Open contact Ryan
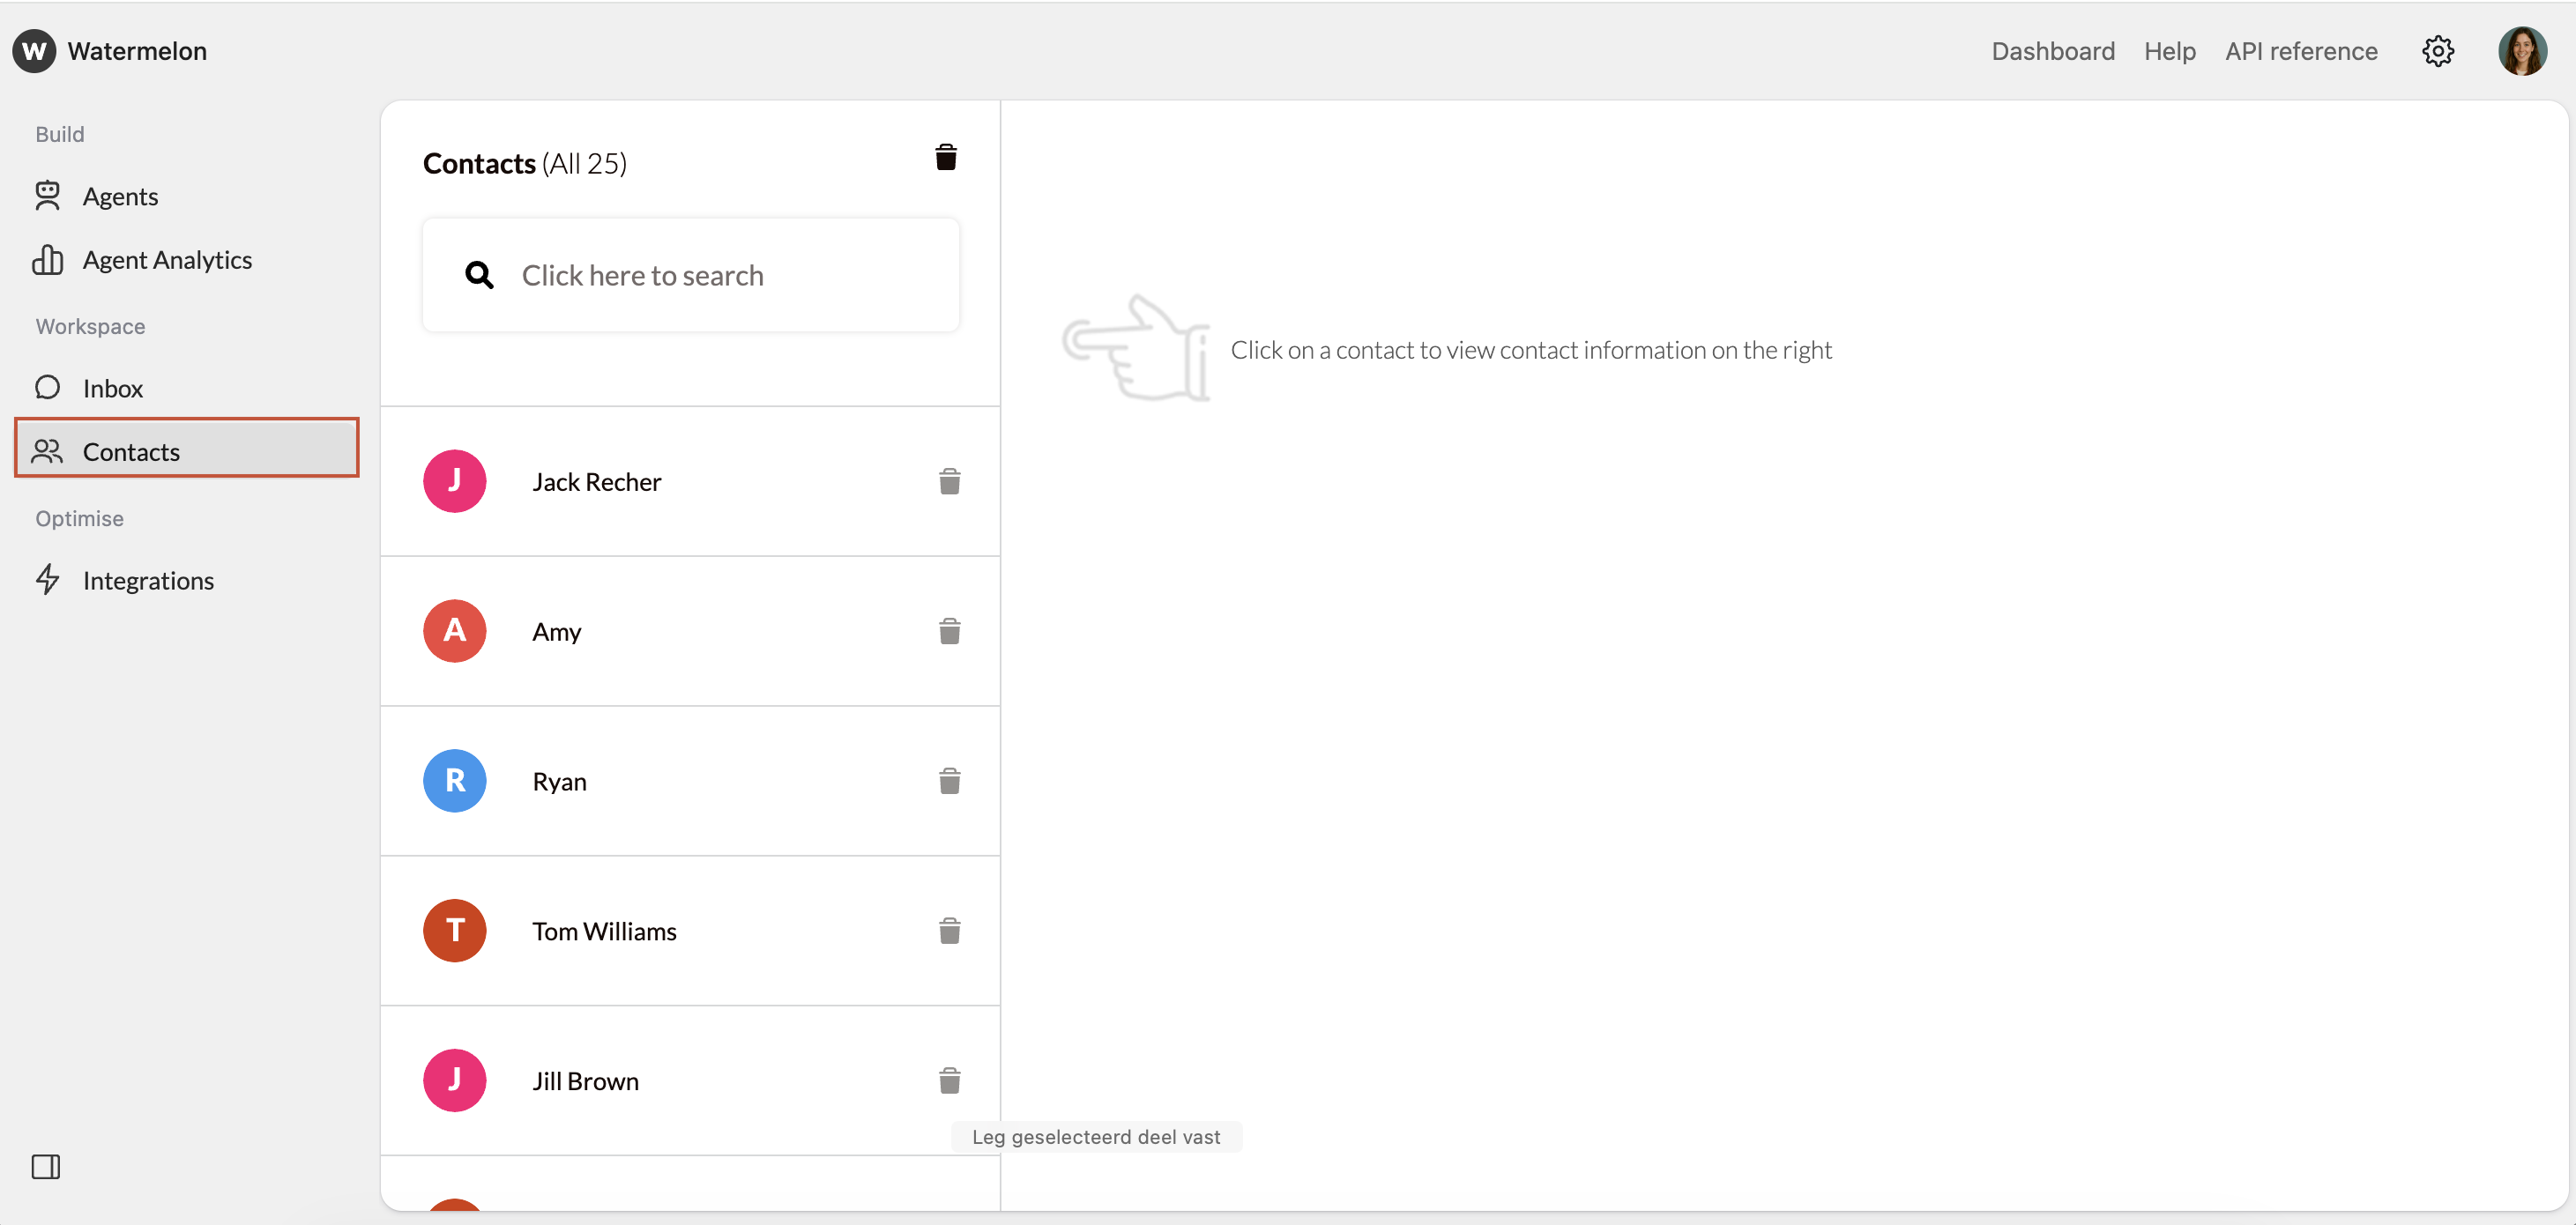 point(690,781)
